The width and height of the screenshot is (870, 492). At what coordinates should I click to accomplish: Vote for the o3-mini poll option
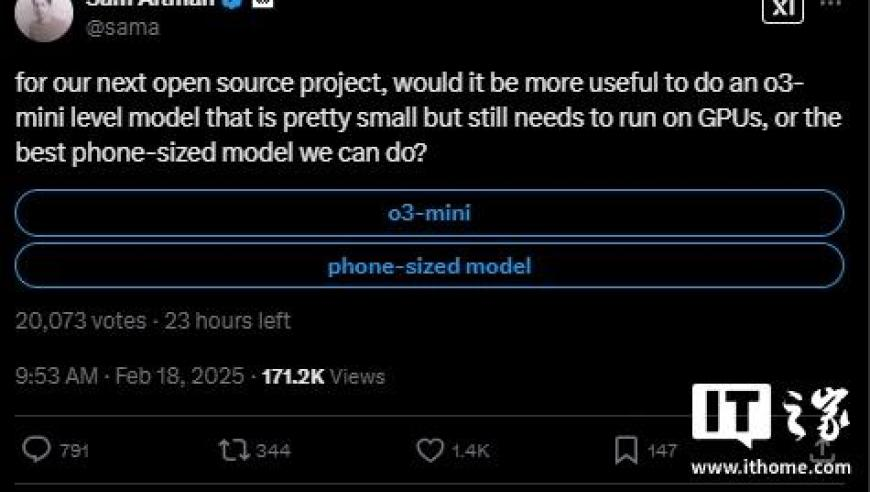pyautogui.click(x=429, y=213)
